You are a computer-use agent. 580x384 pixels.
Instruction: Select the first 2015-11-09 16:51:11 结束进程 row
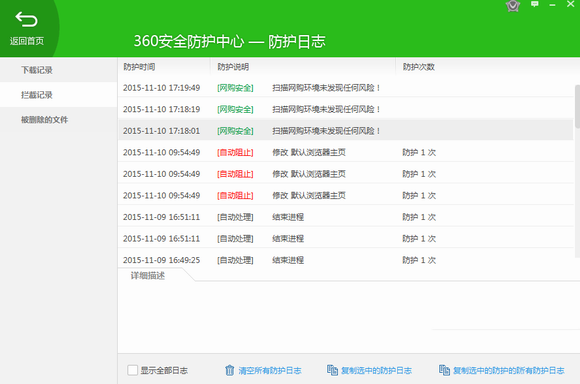tap(345, 217)
